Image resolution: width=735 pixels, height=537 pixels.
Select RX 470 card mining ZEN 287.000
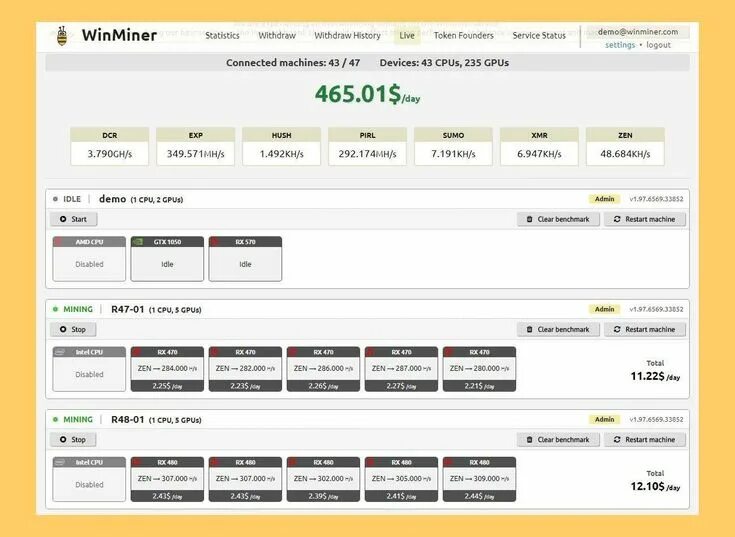[x=401, y=369]
